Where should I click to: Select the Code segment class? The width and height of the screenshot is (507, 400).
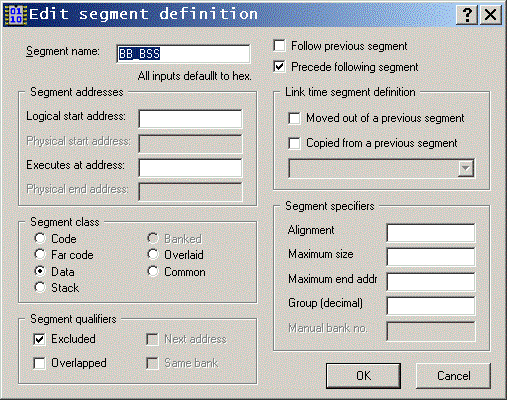tap(40, 238)
